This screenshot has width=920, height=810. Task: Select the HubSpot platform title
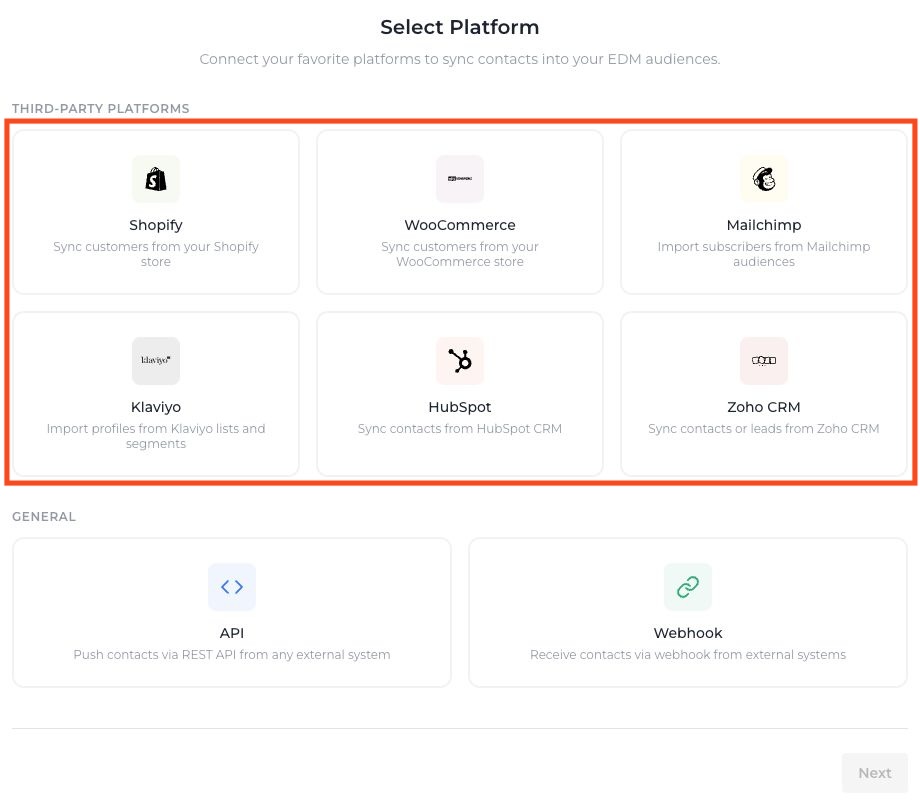pyautogui.click(x=459, y=407)
